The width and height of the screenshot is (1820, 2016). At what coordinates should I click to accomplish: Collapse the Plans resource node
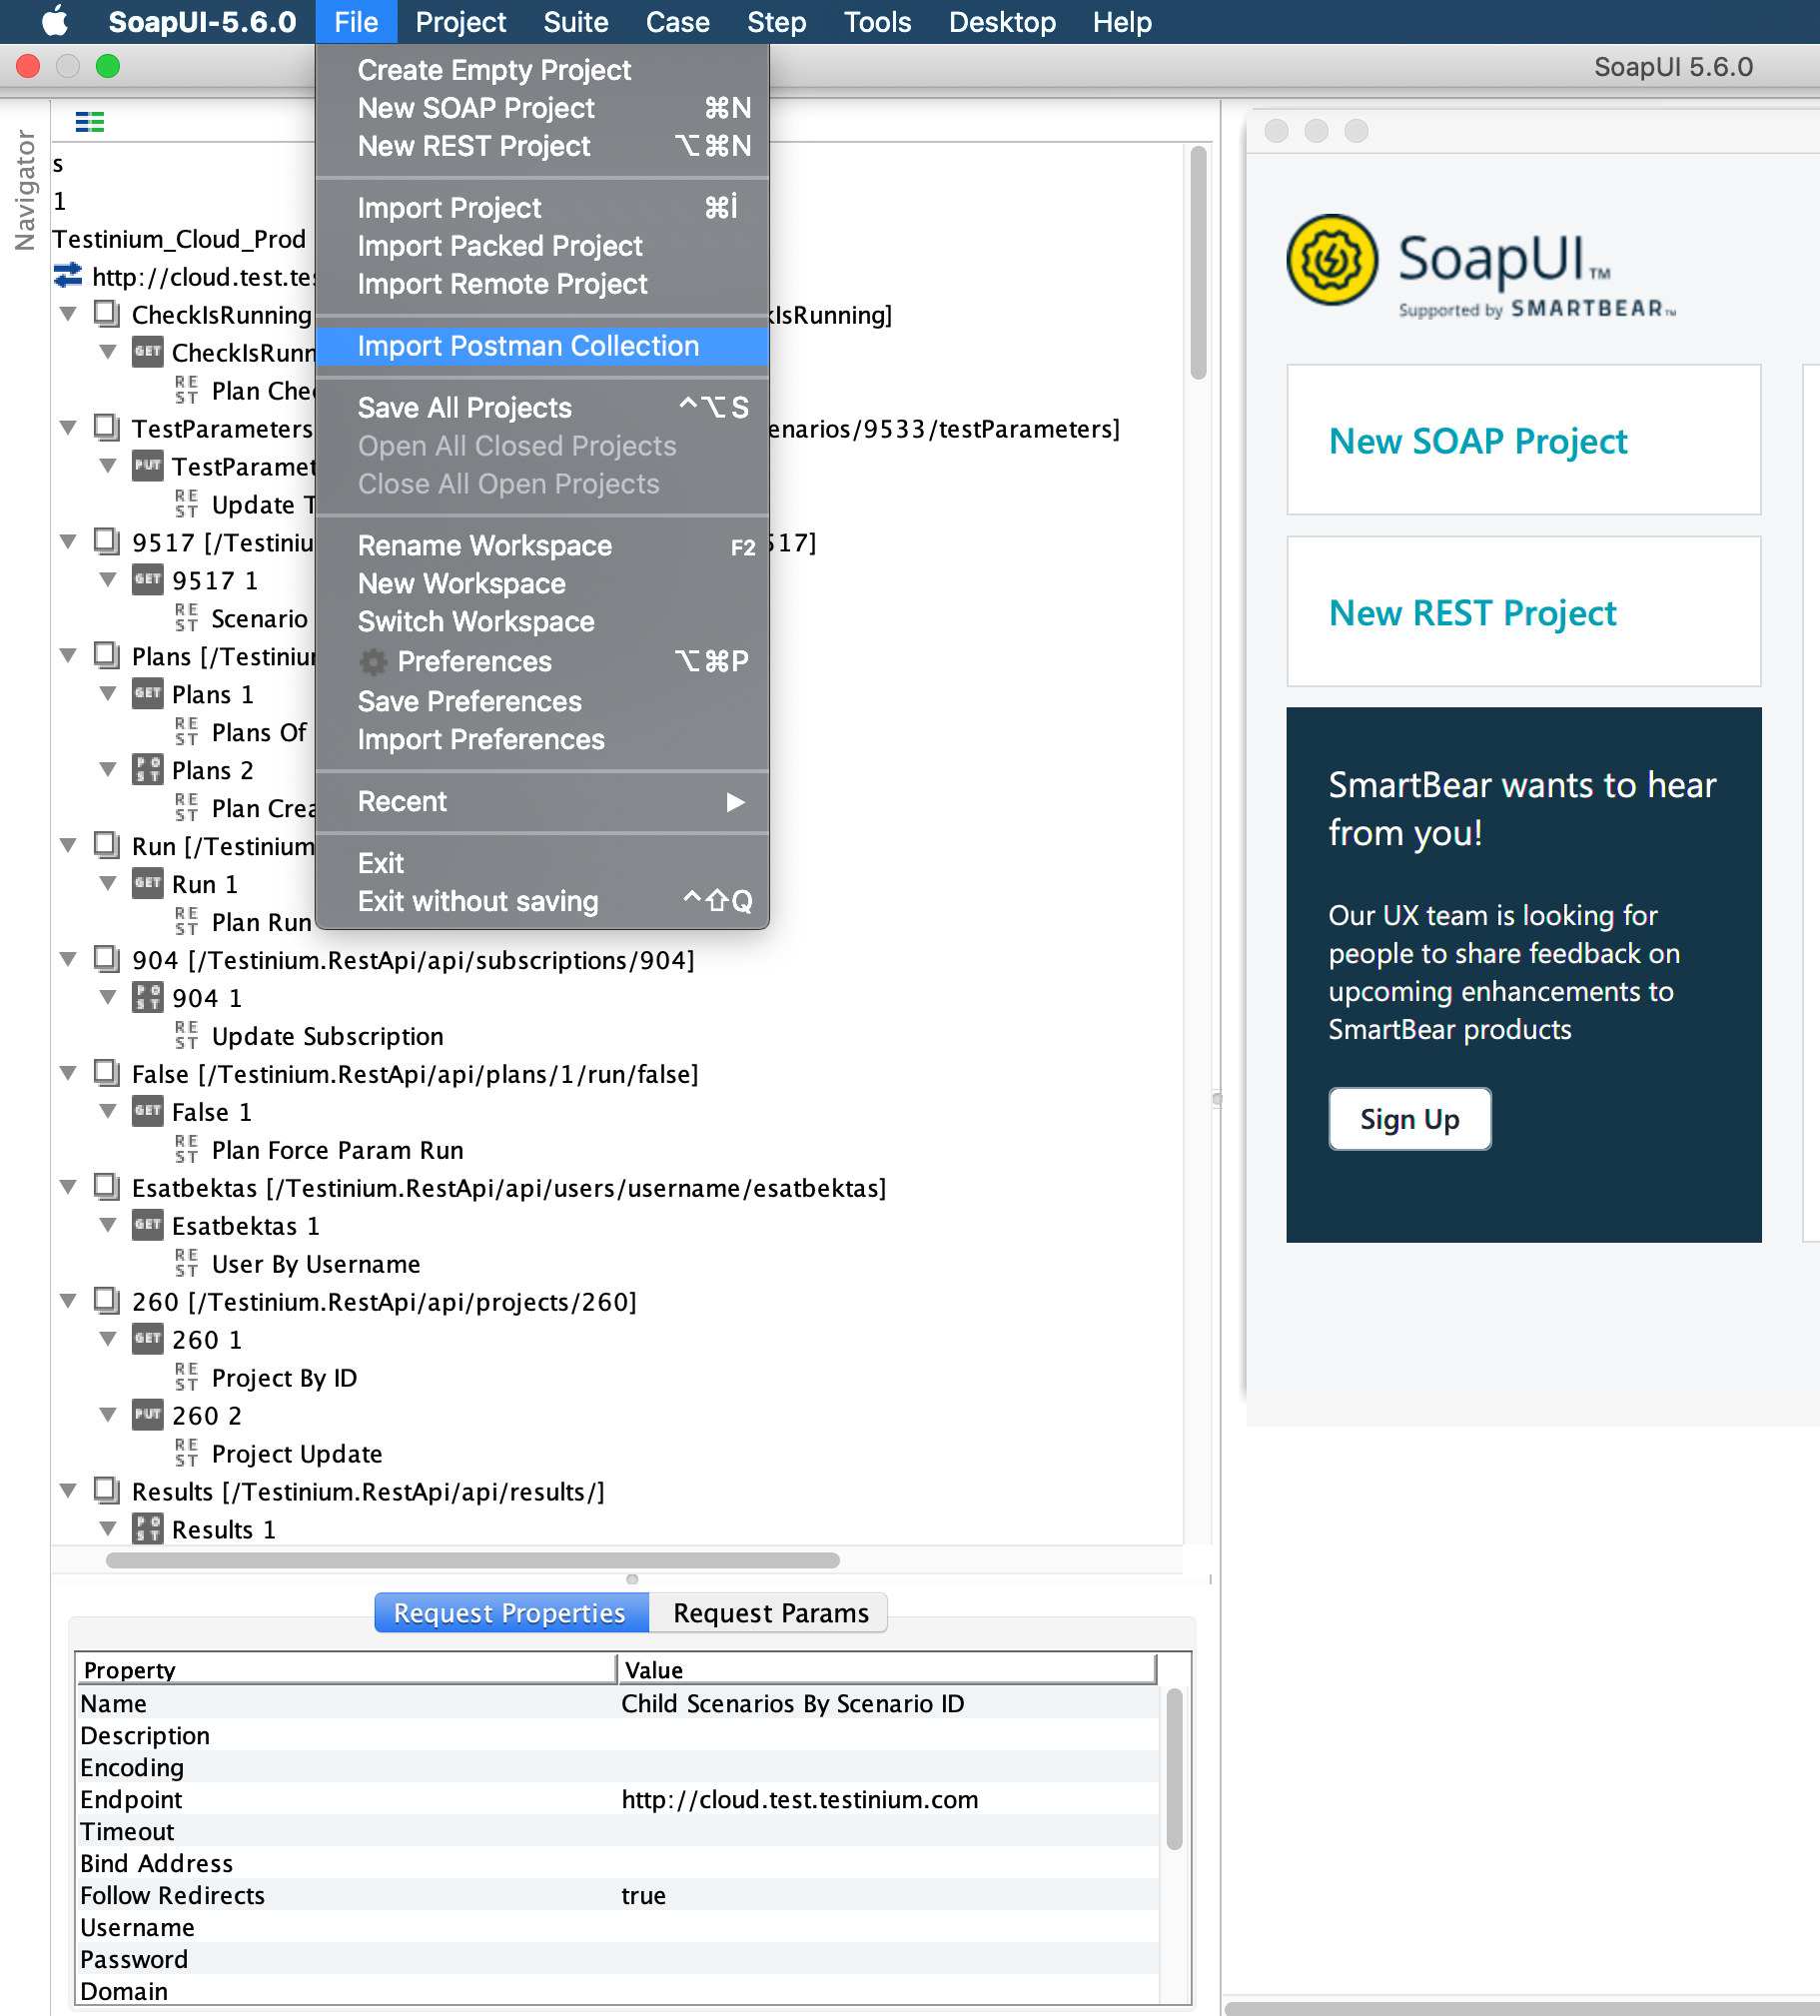[68, 656]
